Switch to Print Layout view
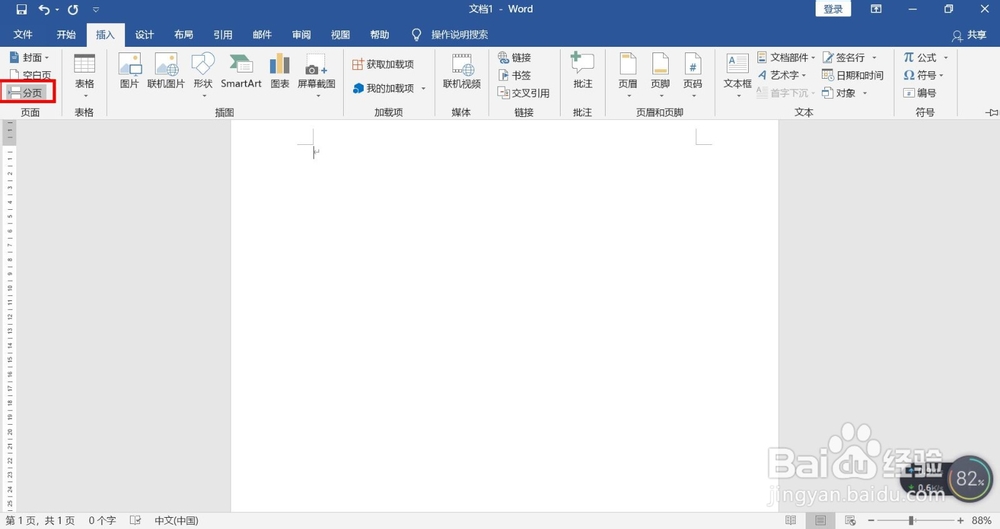1000x529 pixels. [x=820, y=521]
